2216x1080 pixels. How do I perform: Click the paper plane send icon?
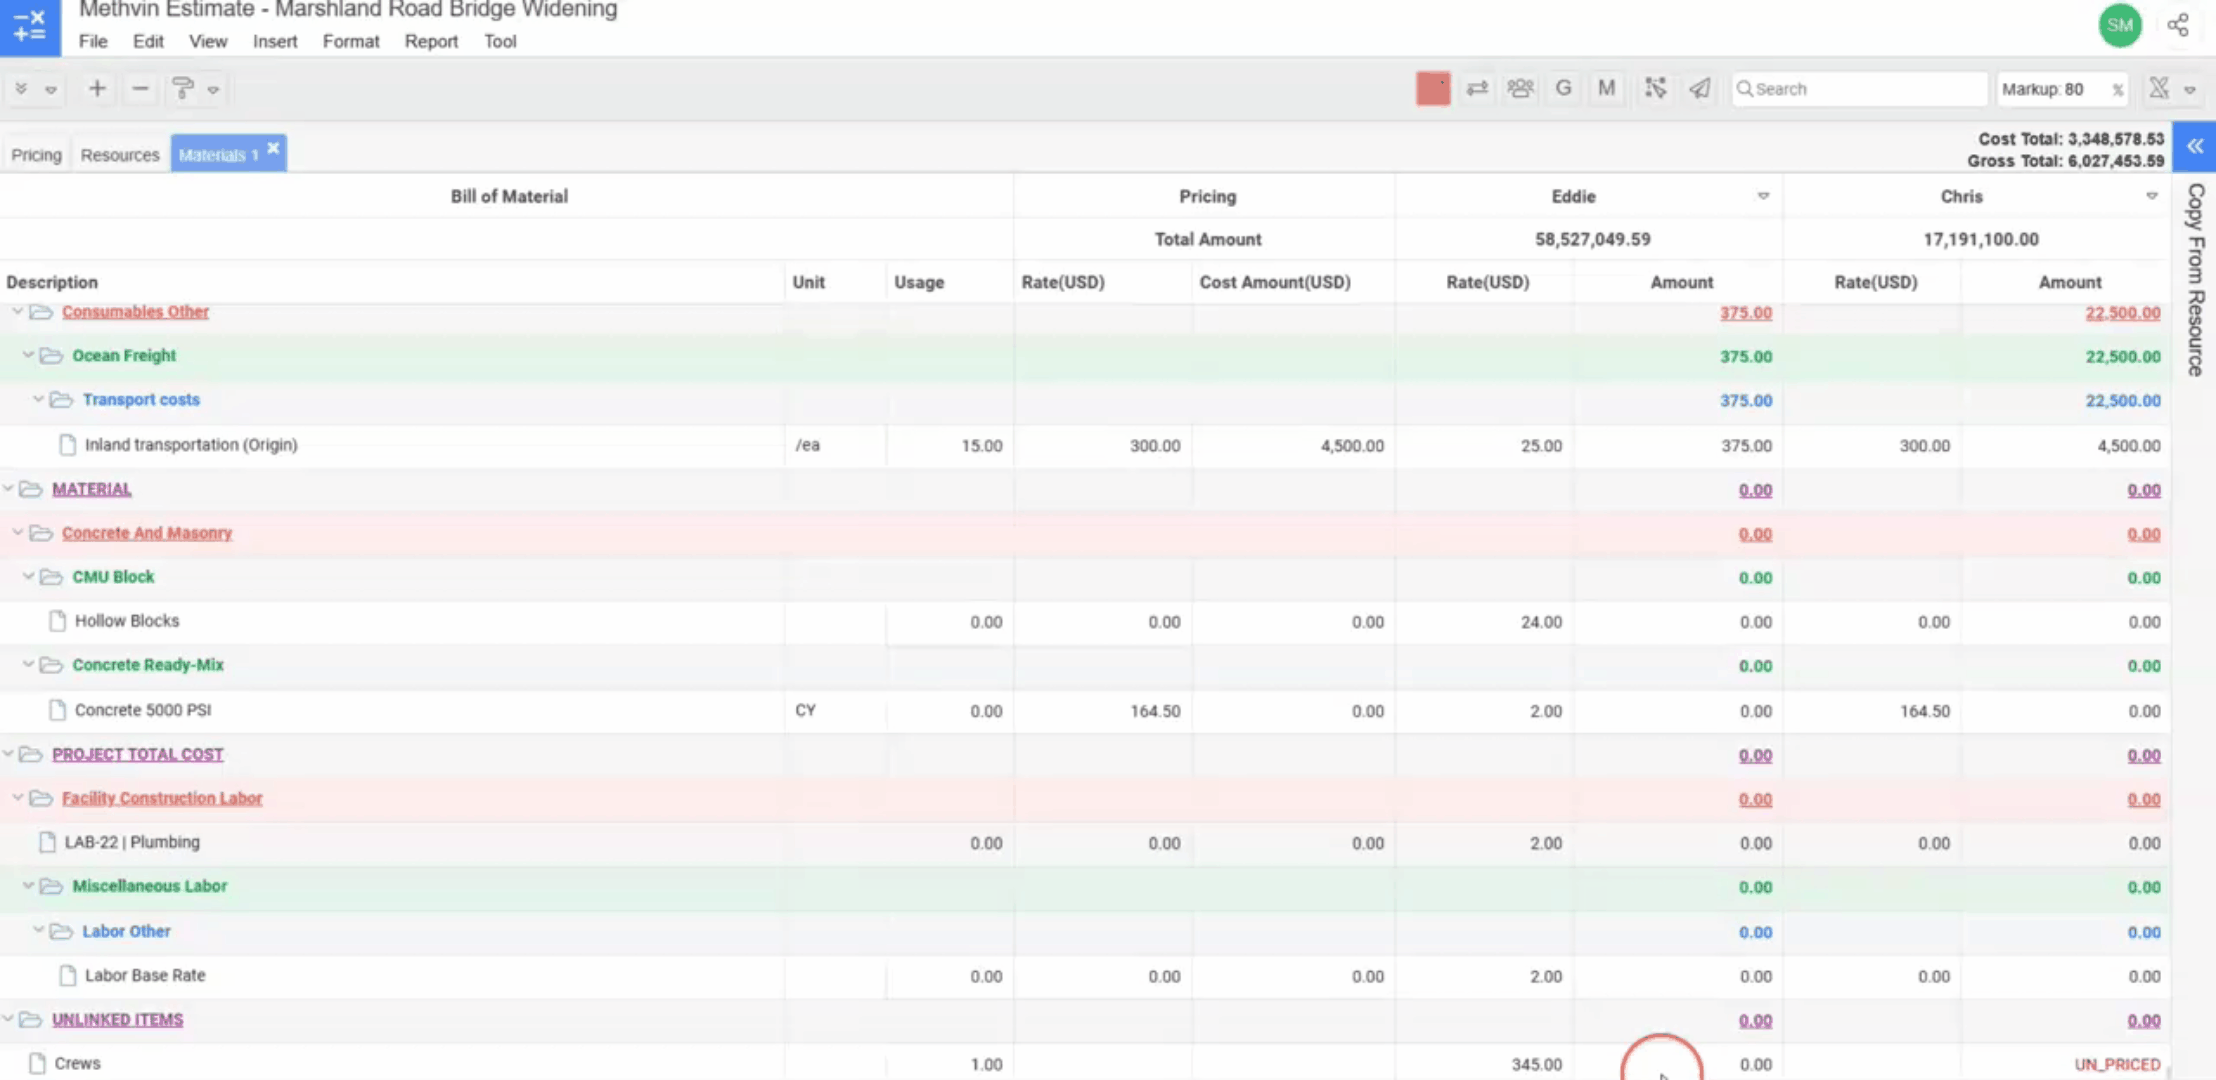click(x=1700, y=89)
